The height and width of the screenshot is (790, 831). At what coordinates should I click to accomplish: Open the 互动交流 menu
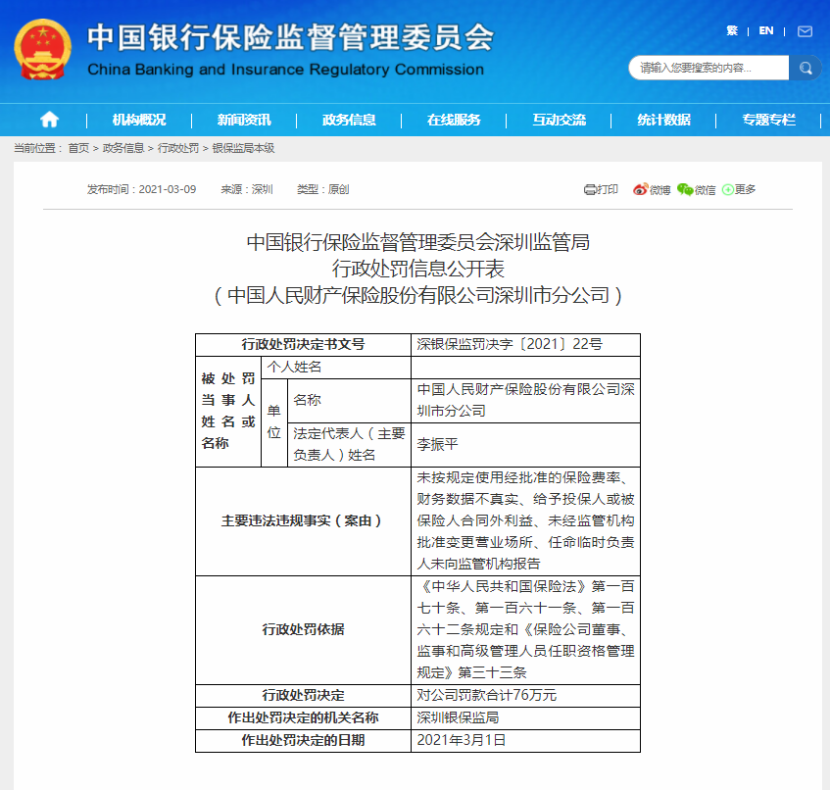(x=559, y=120)
